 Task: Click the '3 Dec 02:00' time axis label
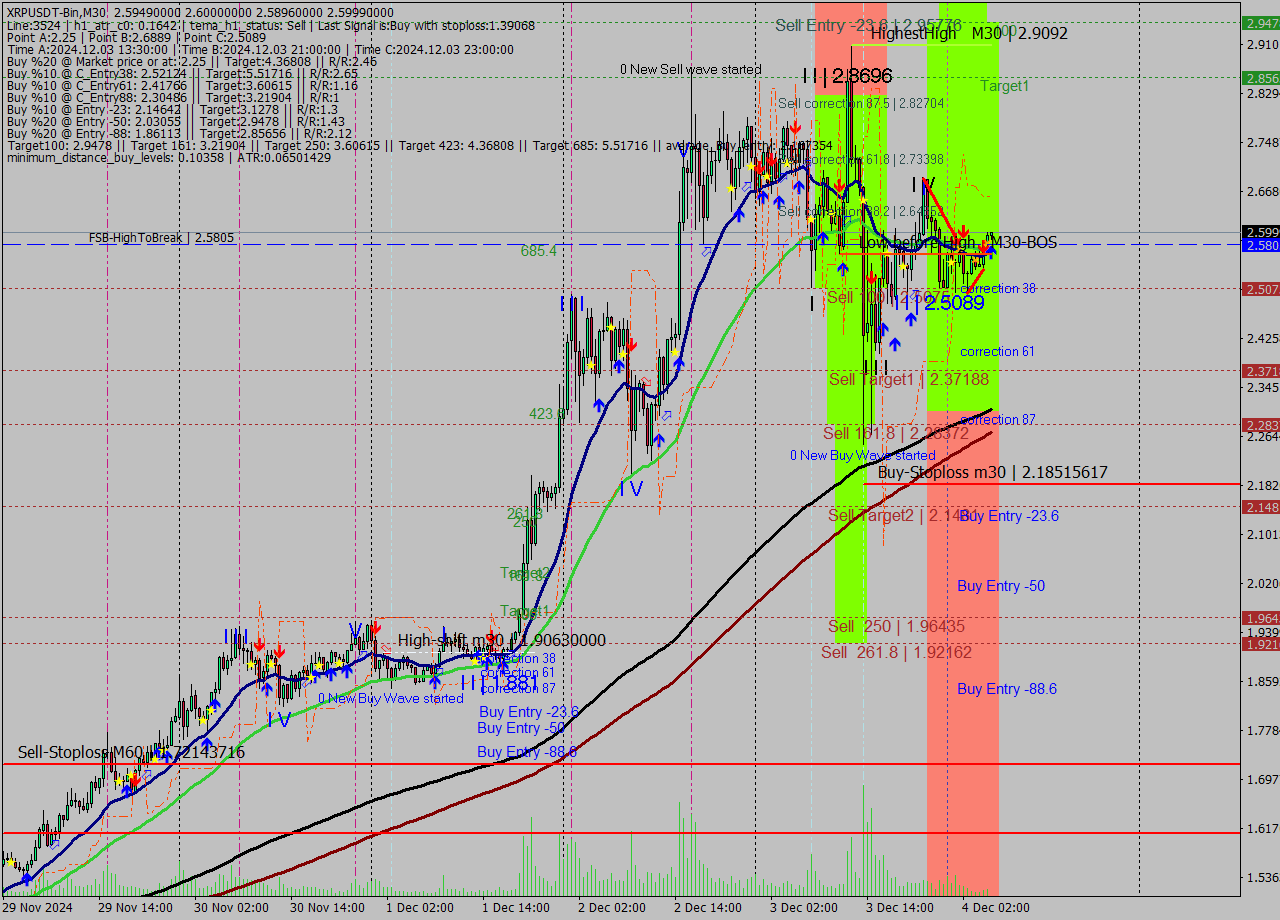(x=804, y=908)
